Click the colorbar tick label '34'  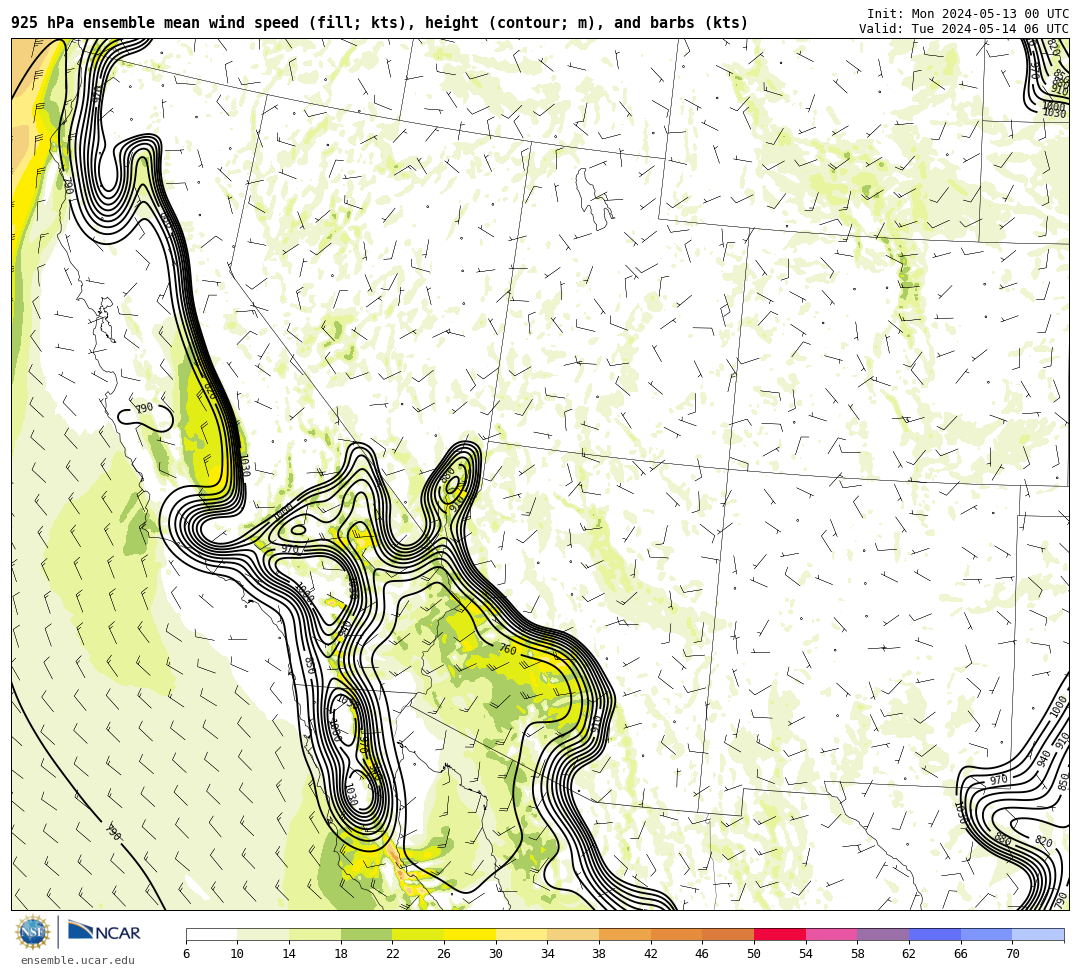pos(548,954)
